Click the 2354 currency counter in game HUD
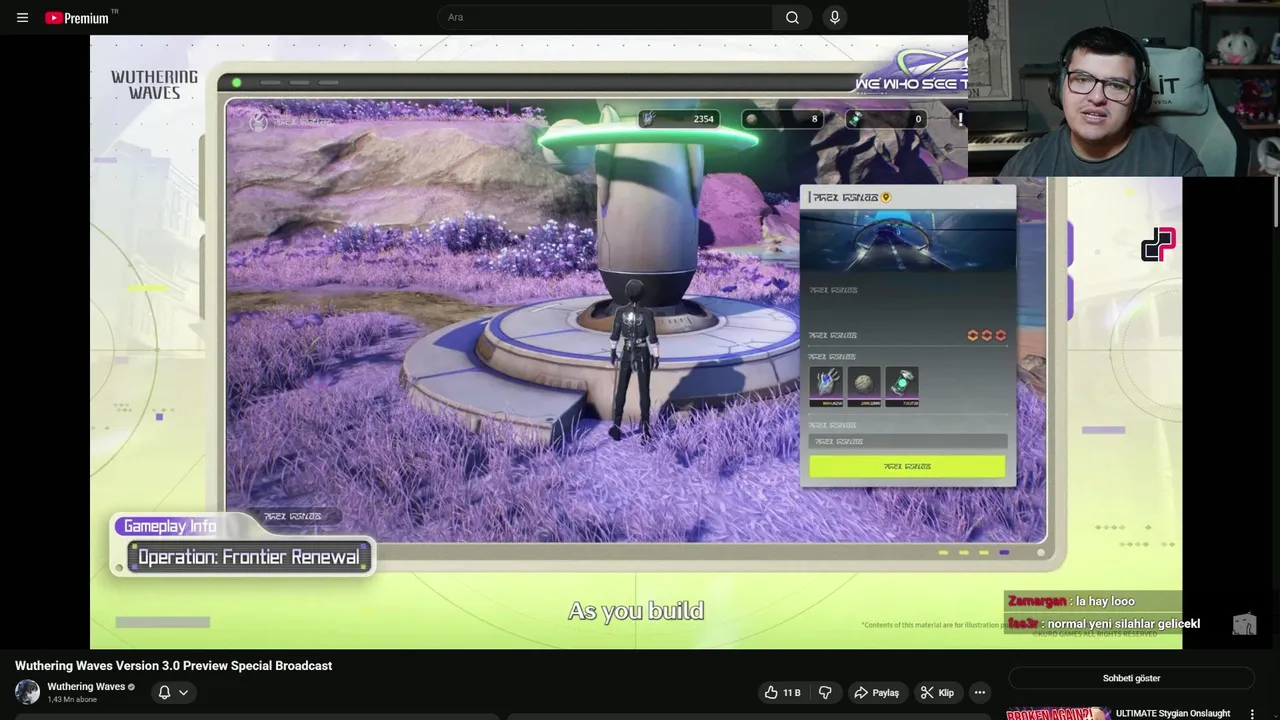 [678, 119]
